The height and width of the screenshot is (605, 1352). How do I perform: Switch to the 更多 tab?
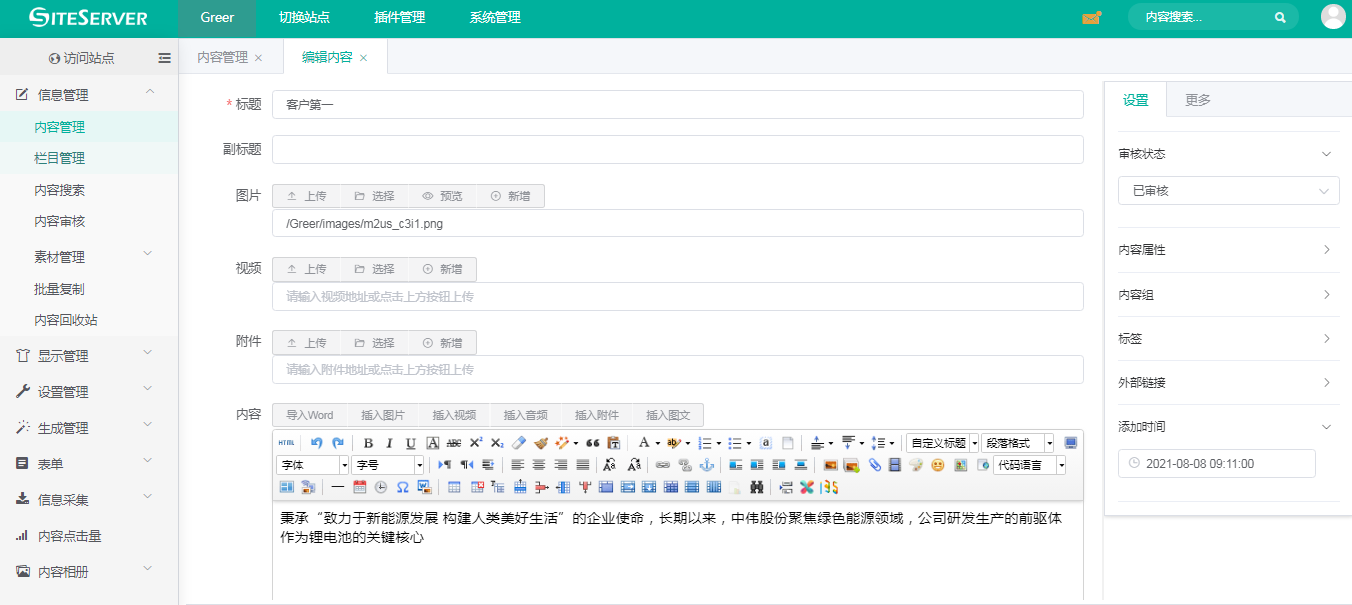pos(1198,100)
